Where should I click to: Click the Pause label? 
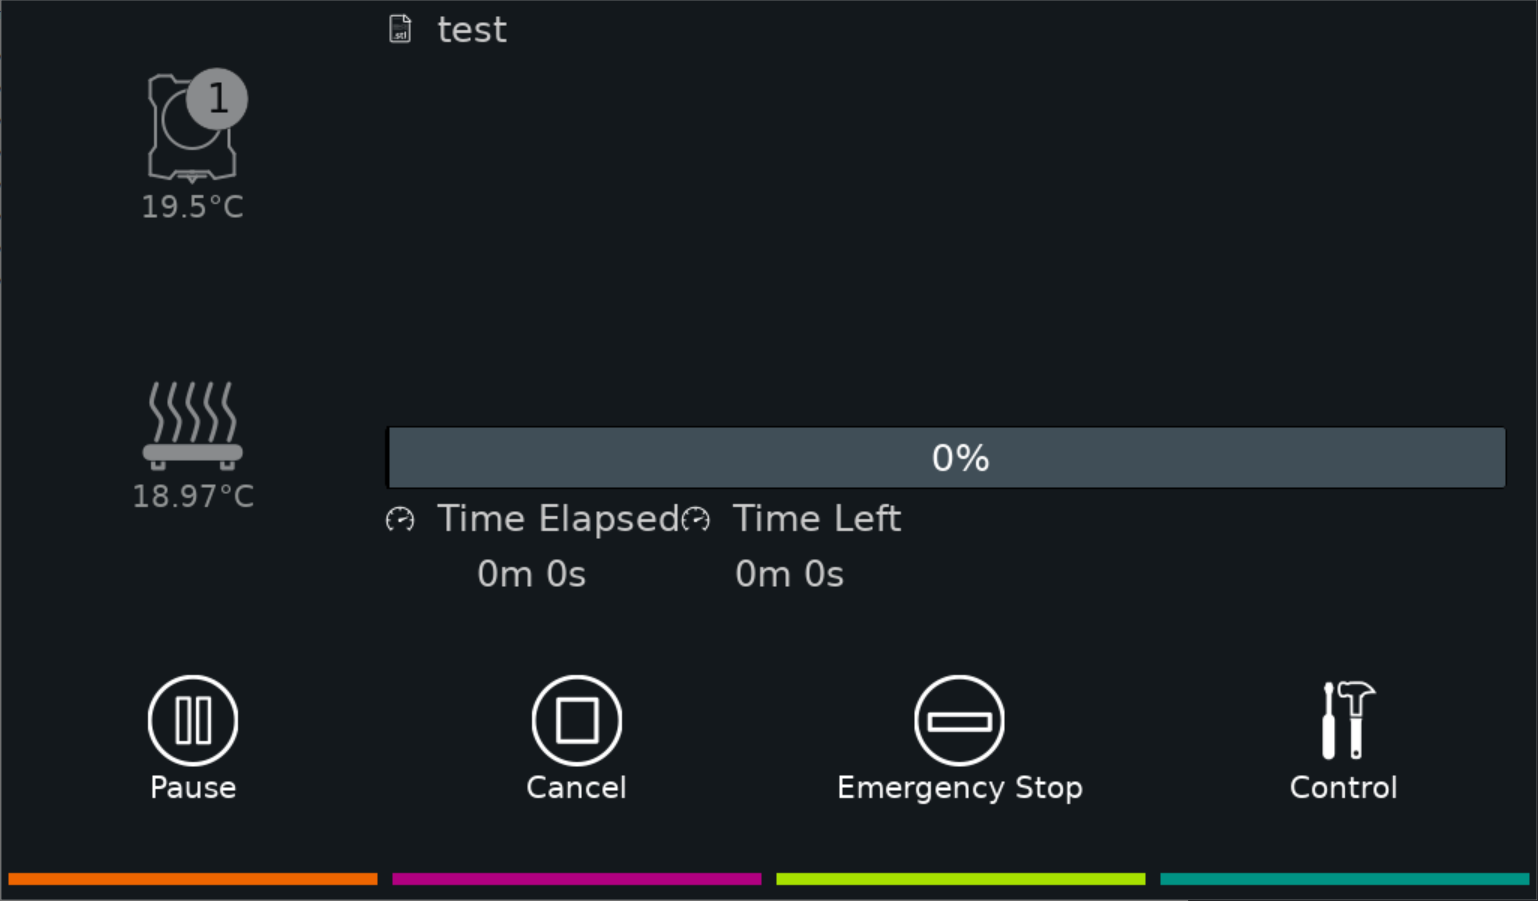(x=193, y=788)
